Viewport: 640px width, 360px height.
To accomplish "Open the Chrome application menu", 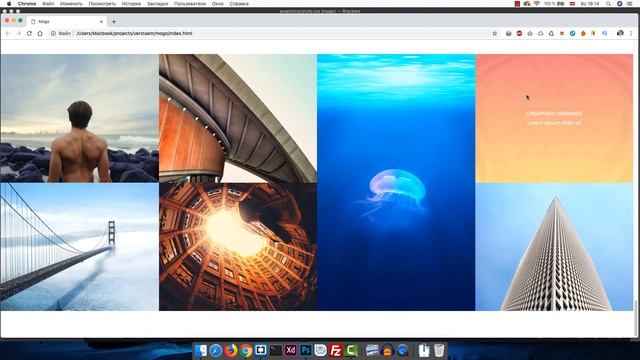I will coord(27,4).
